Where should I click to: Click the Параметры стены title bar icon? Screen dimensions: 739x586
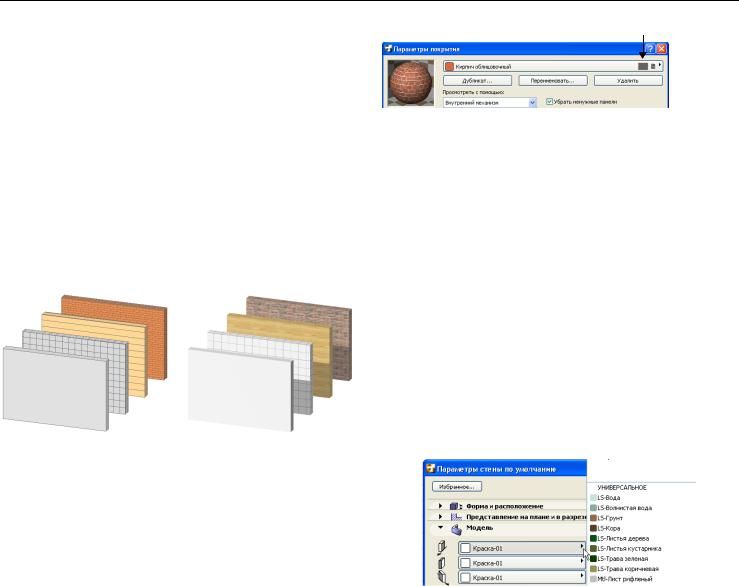click(x=430, y=469)
